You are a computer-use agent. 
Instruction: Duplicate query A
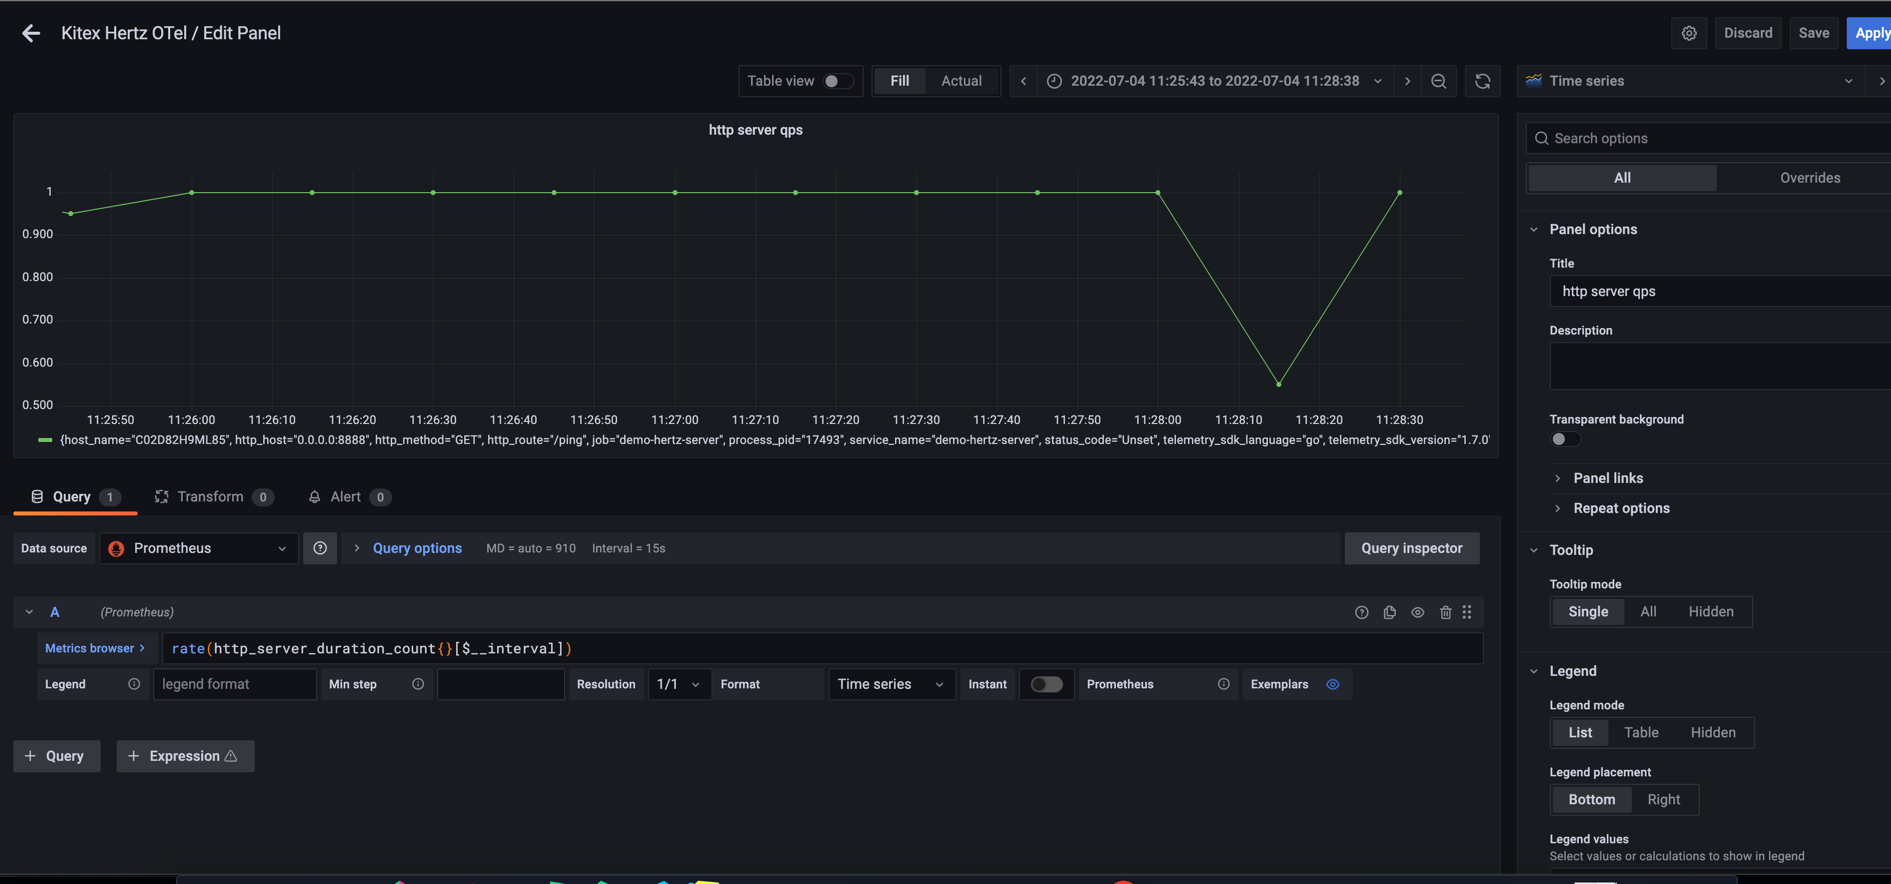tap(1389, 612)
